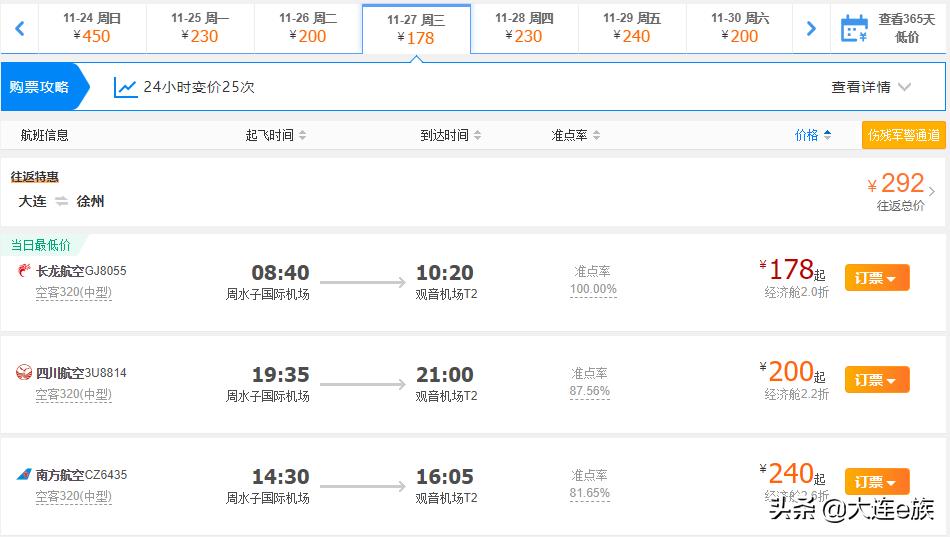Screen dimensions: 950x537
Task: Click the ¥200 price for 3U8814
Action: click(792, 372)
